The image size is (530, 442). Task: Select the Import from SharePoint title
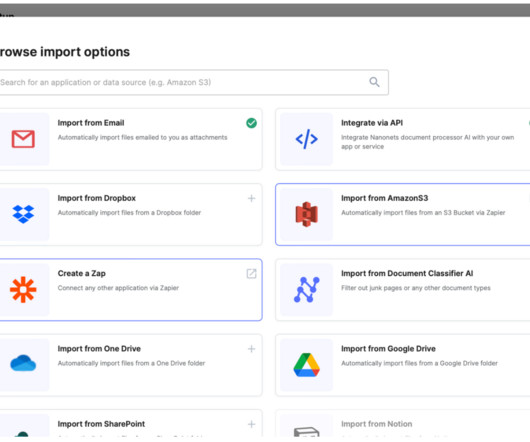click(101, 424)
